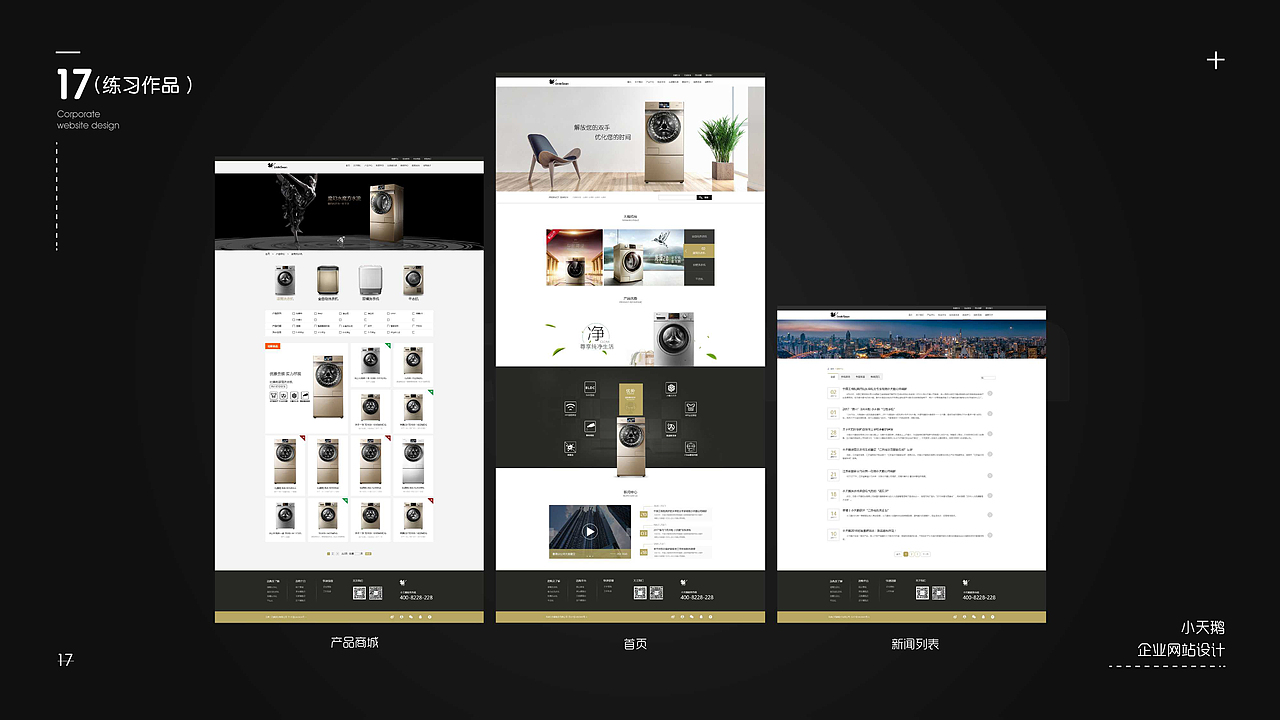
Task: Click the search field on the news list page
Action: pos(989,378)
